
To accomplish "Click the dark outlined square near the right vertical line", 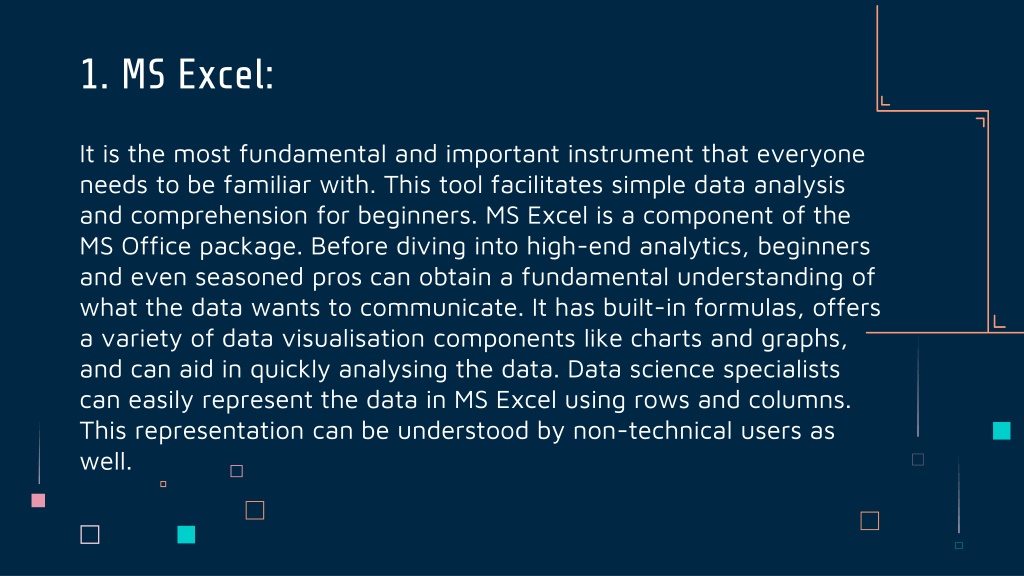I will click(x=918, y=460).
